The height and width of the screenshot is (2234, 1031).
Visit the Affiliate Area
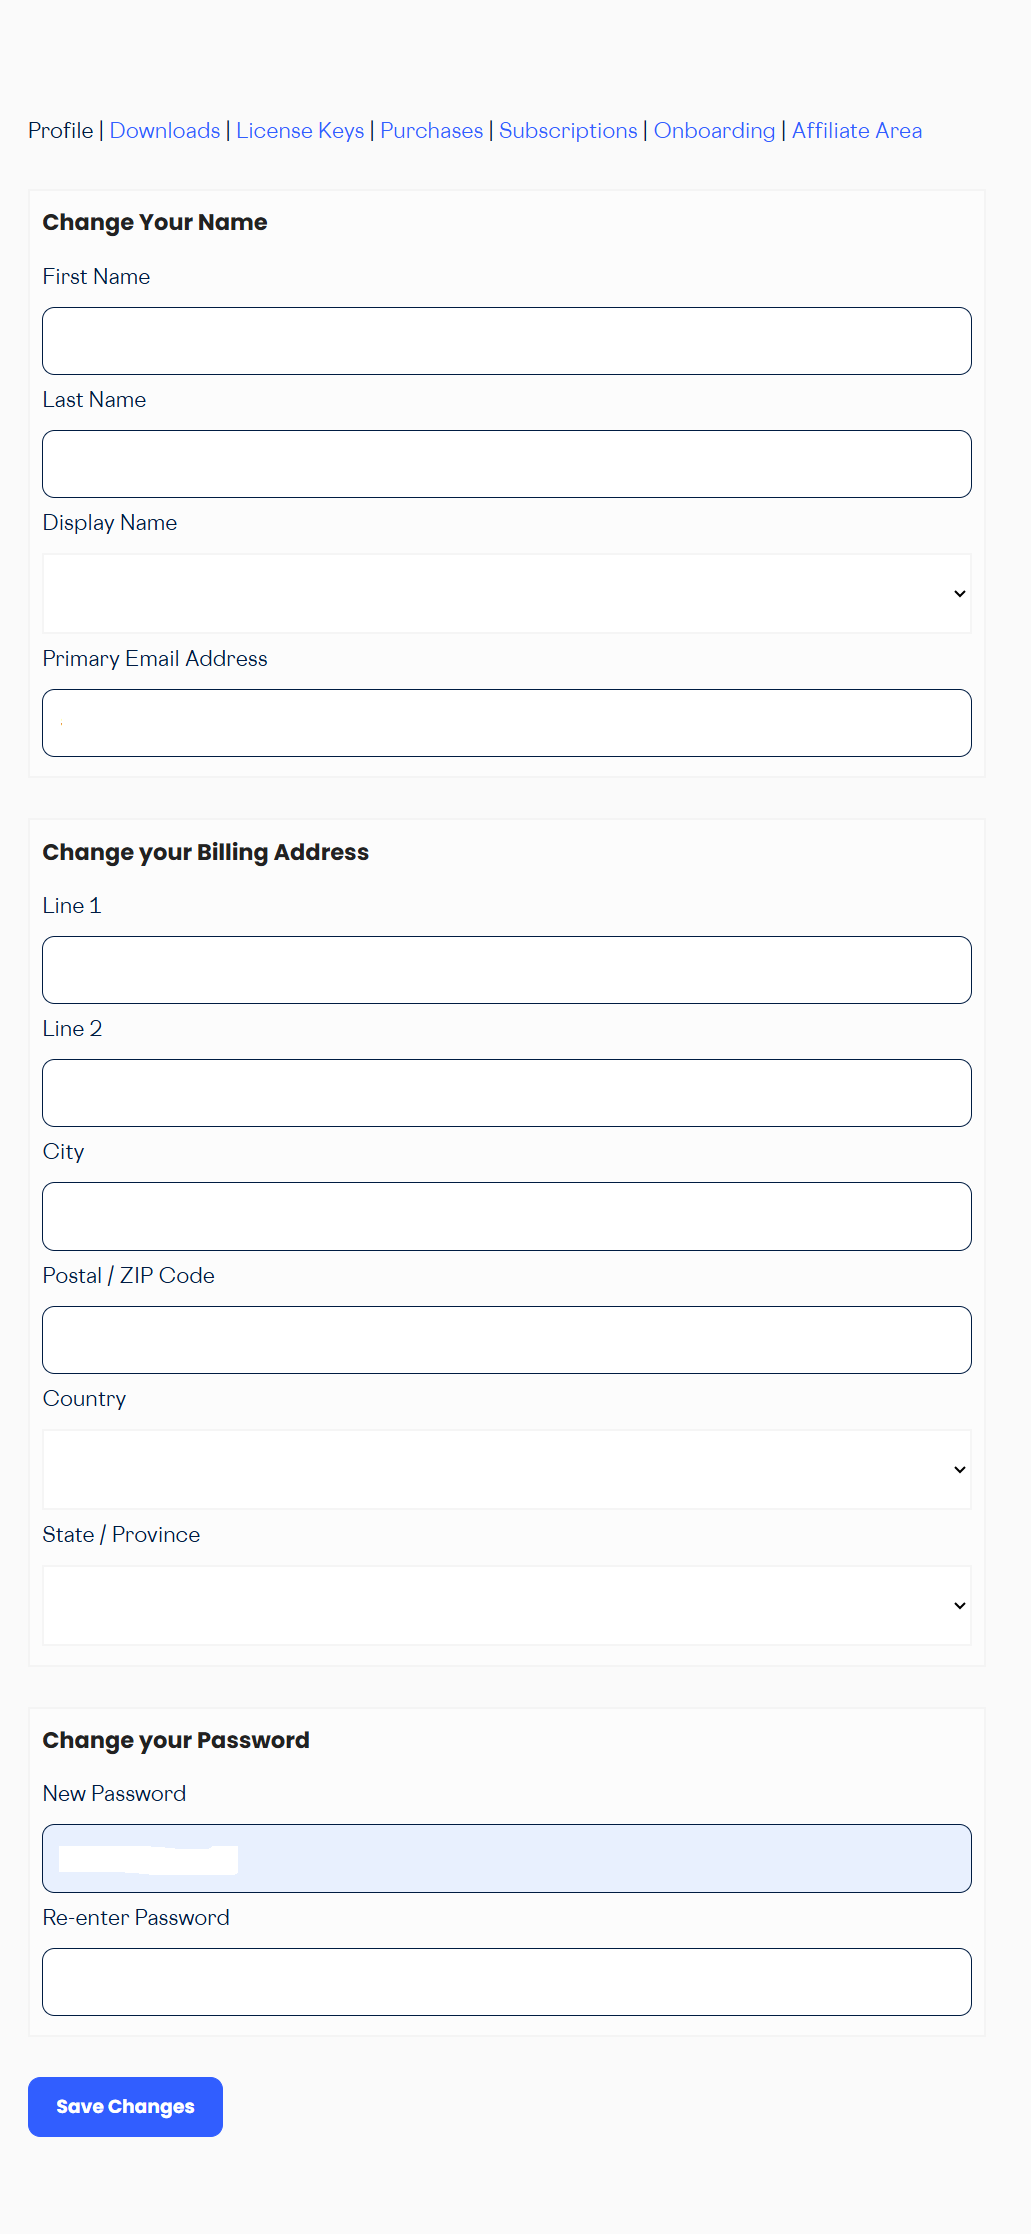click(856, 131)
